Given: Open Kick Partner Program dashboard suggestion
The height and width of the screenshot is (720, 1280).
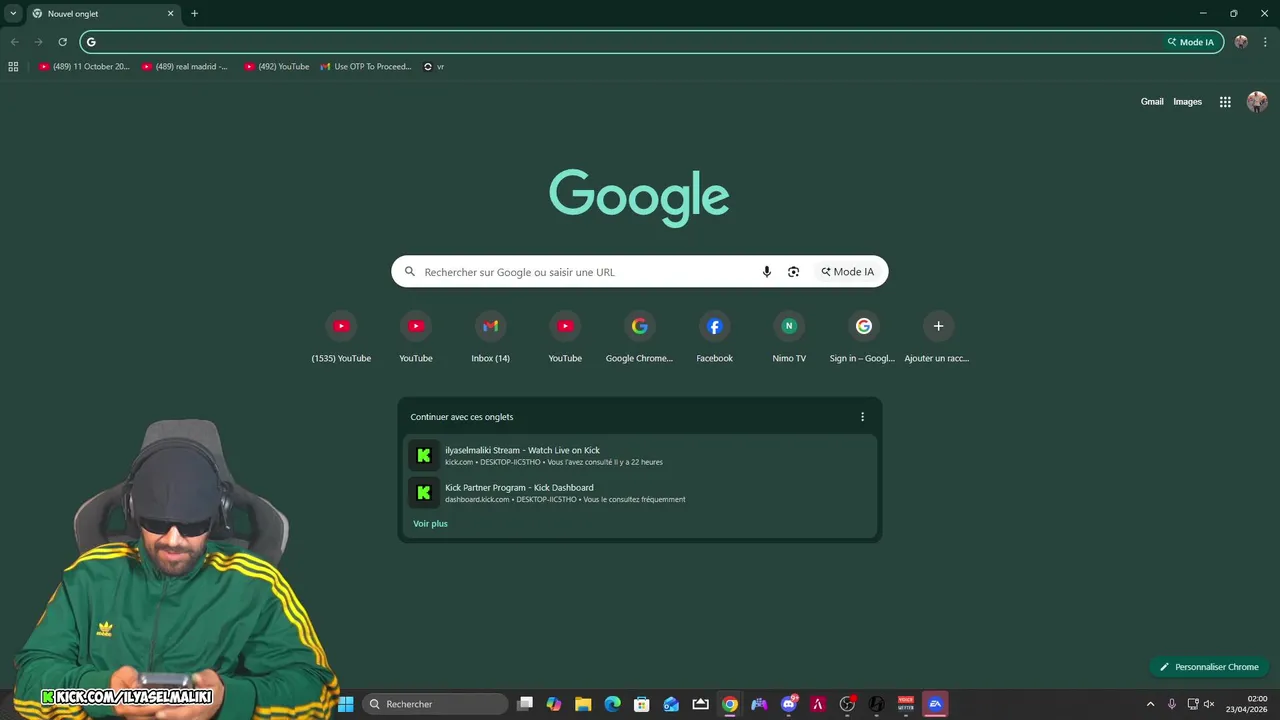Looking at the screenshot, I should point(640,493).
